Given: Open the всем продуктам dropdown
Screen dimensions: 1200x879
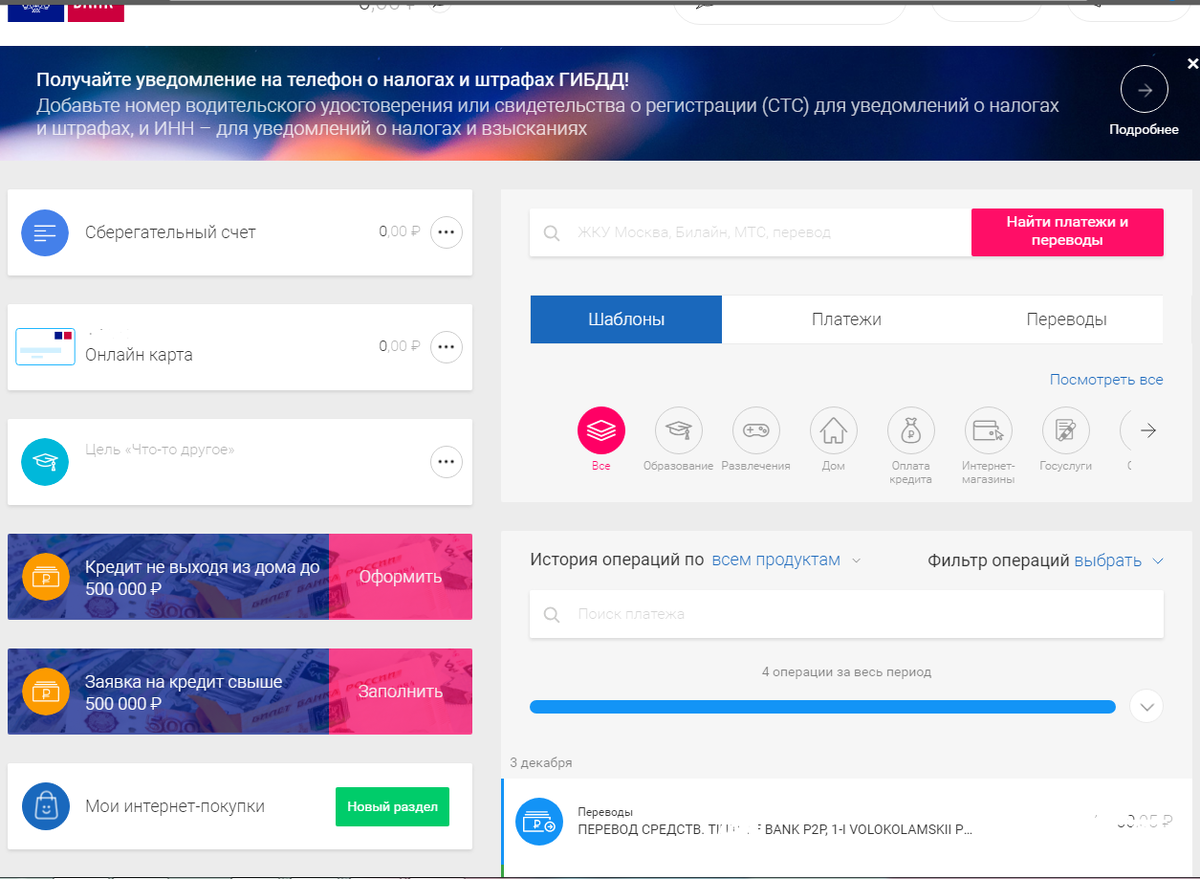Looking at the screenshot, I should point(786,560).
